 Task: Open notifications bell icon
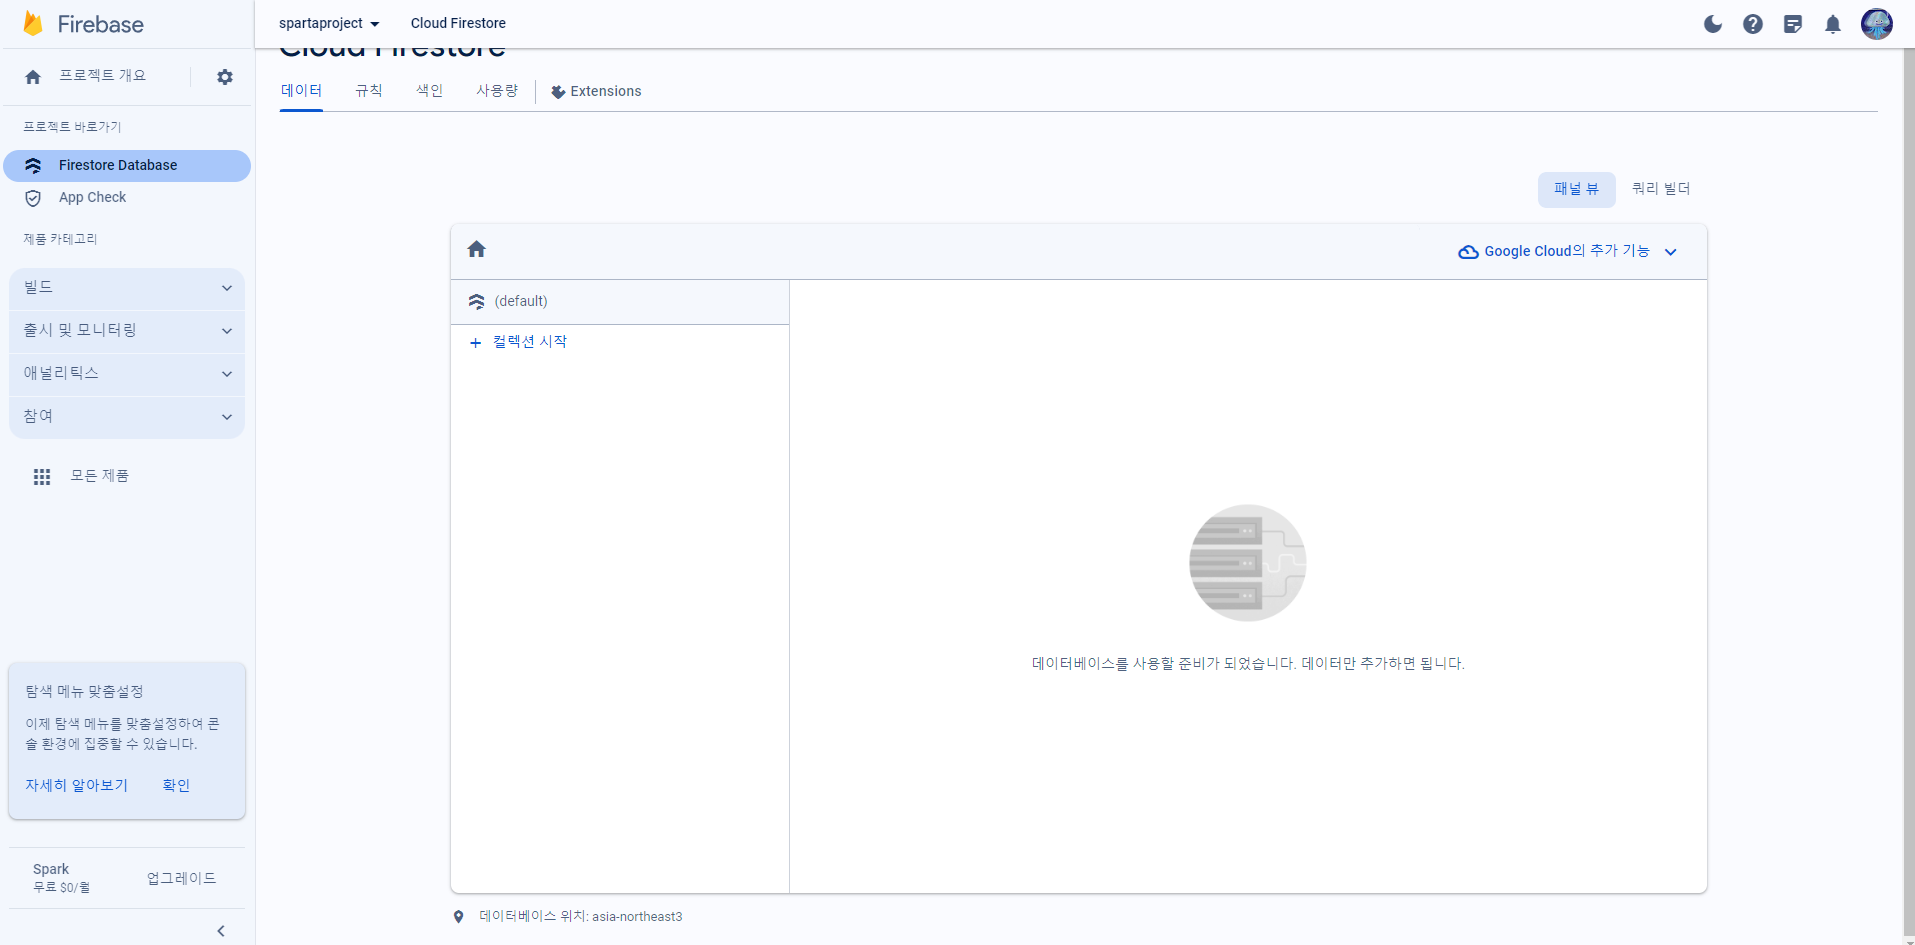pos(1833,24)
